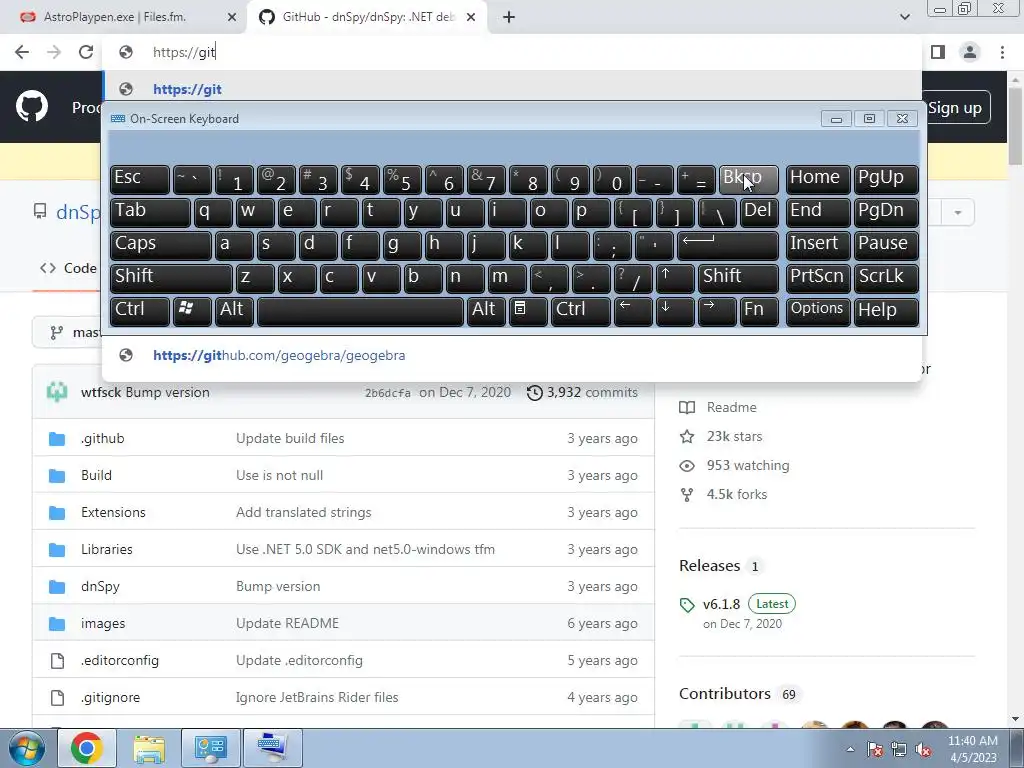Open the Libraries folder
The width and height of the screenshot is (1024, 768).
click(x=106, y=549)
